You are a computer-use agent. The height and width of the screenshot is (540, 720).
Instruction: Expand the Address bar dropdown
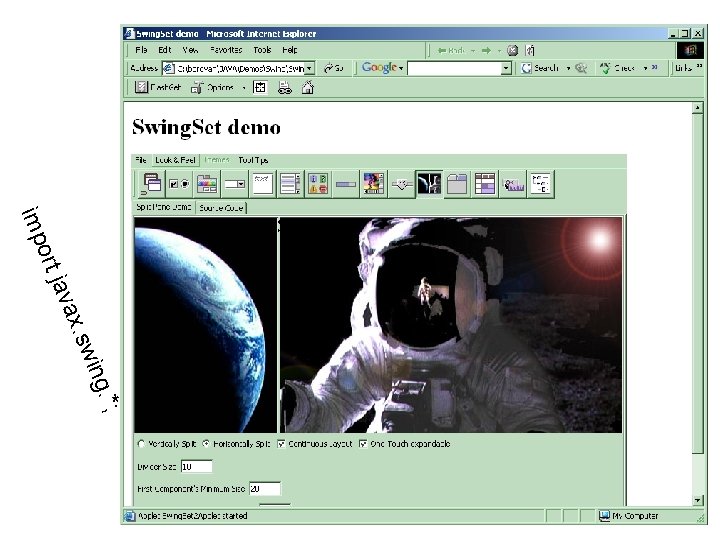[x=310, y=68]
